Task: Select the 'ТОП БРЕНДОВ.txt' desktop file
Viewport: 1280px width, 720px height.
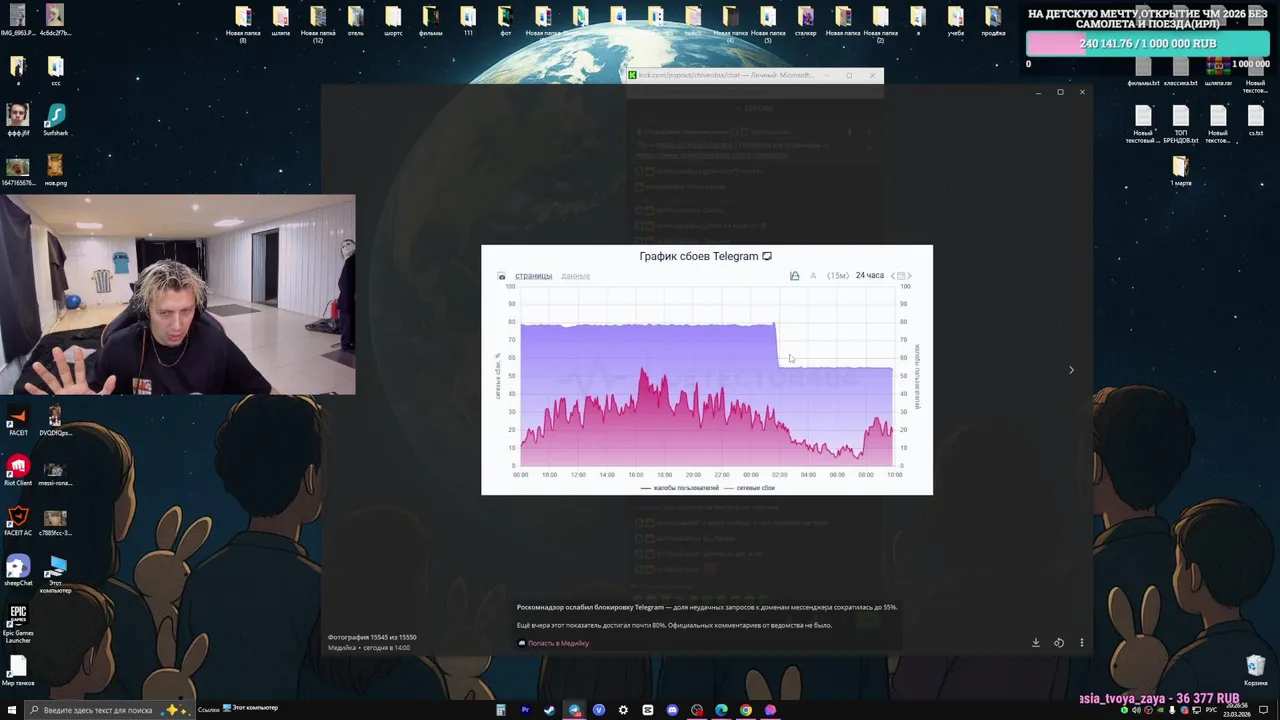Action: (1181, 125)
